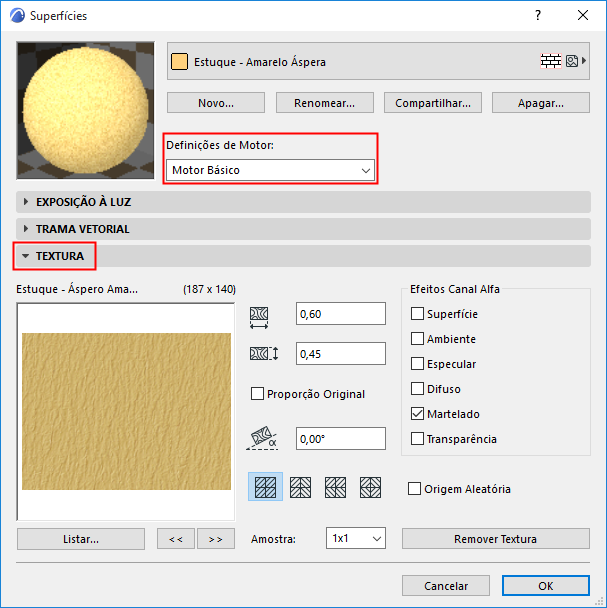The image size is (607, 608).
Task: Open surface list with small arrow beside name
Action: [584, 61]
